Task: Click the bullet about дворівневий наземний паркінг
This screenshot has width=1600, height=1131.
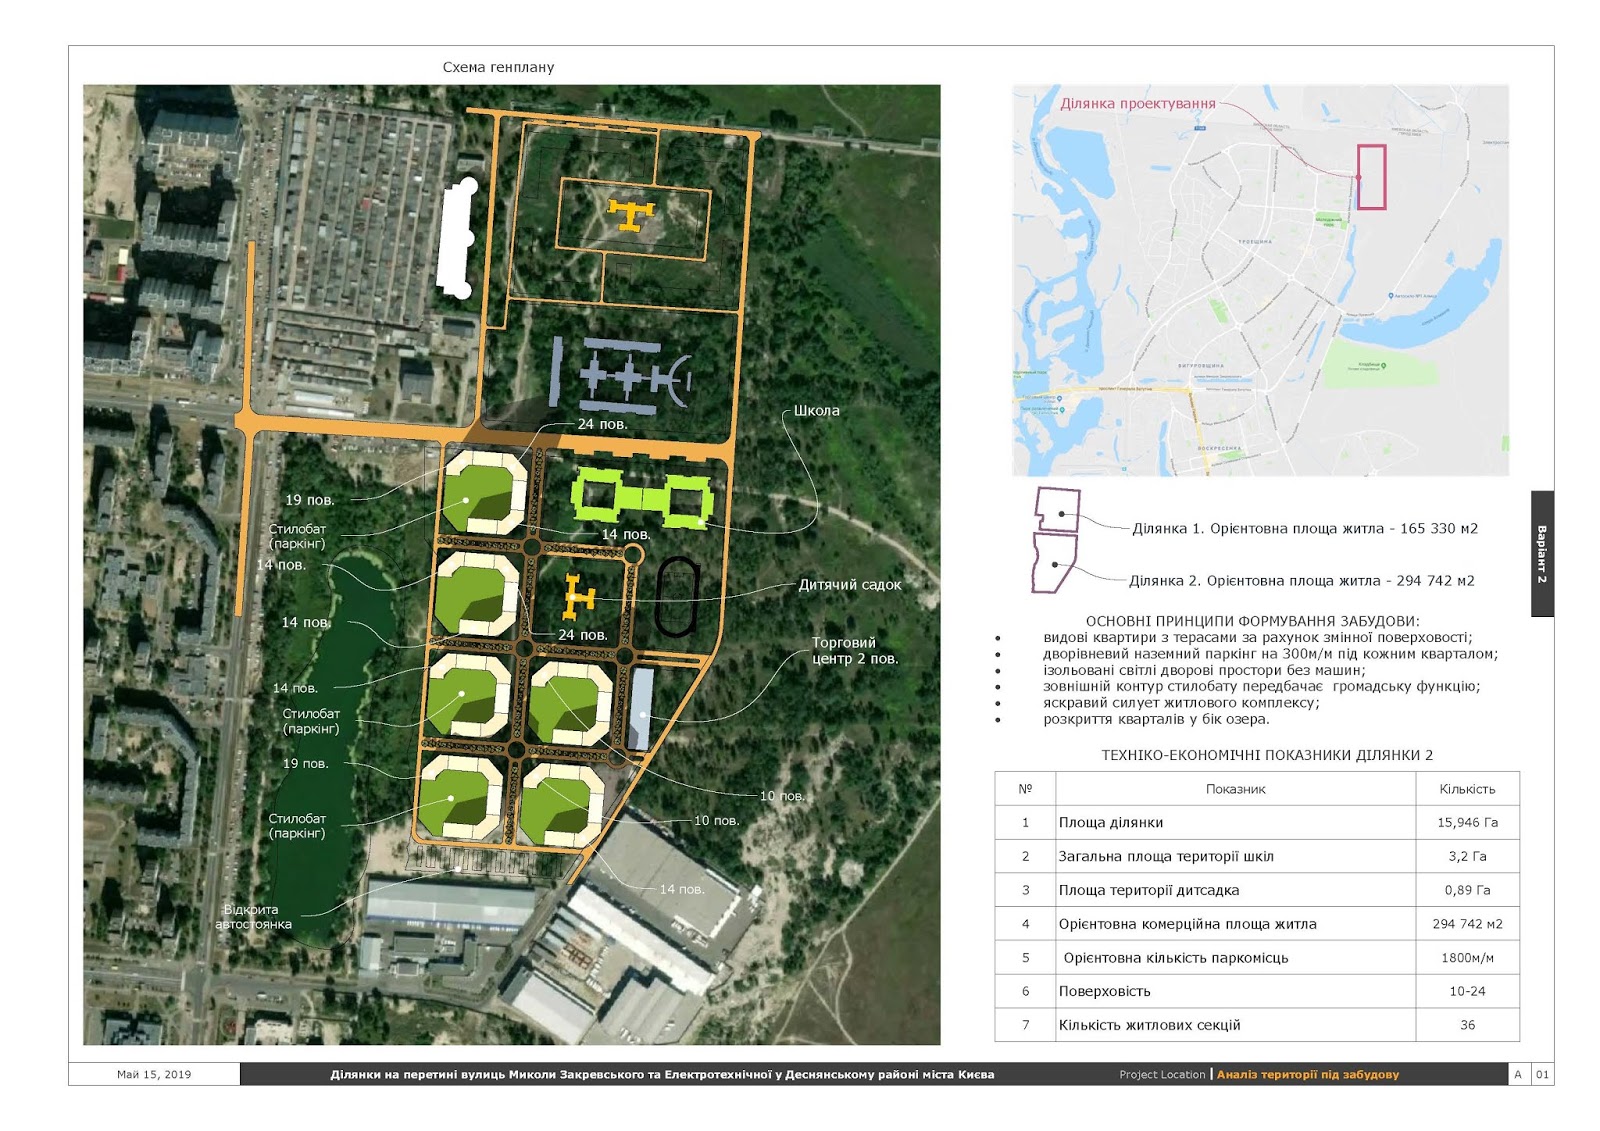Action: 1270,654
